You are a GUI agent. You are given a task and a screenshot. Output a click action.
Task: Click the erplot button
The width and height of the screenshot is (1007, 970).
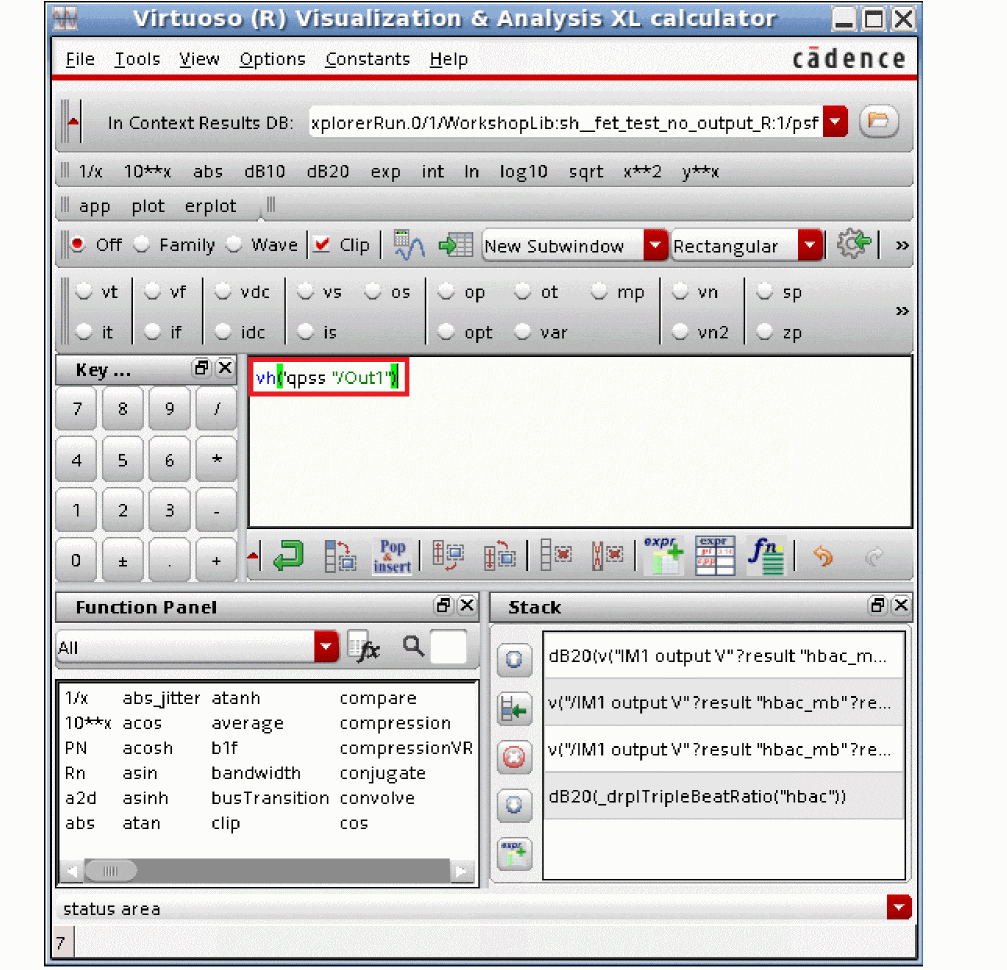coord(210,206)
